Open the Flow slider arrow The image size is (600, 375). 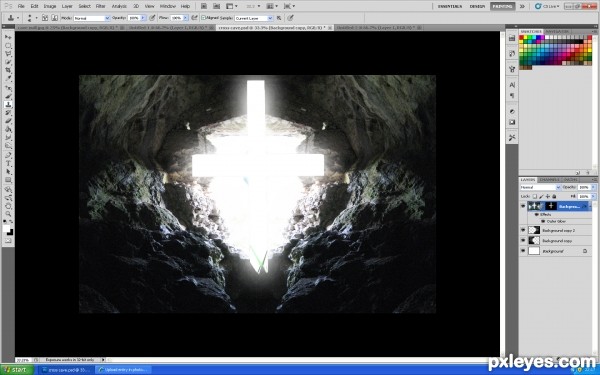click(x=185, y=18)
